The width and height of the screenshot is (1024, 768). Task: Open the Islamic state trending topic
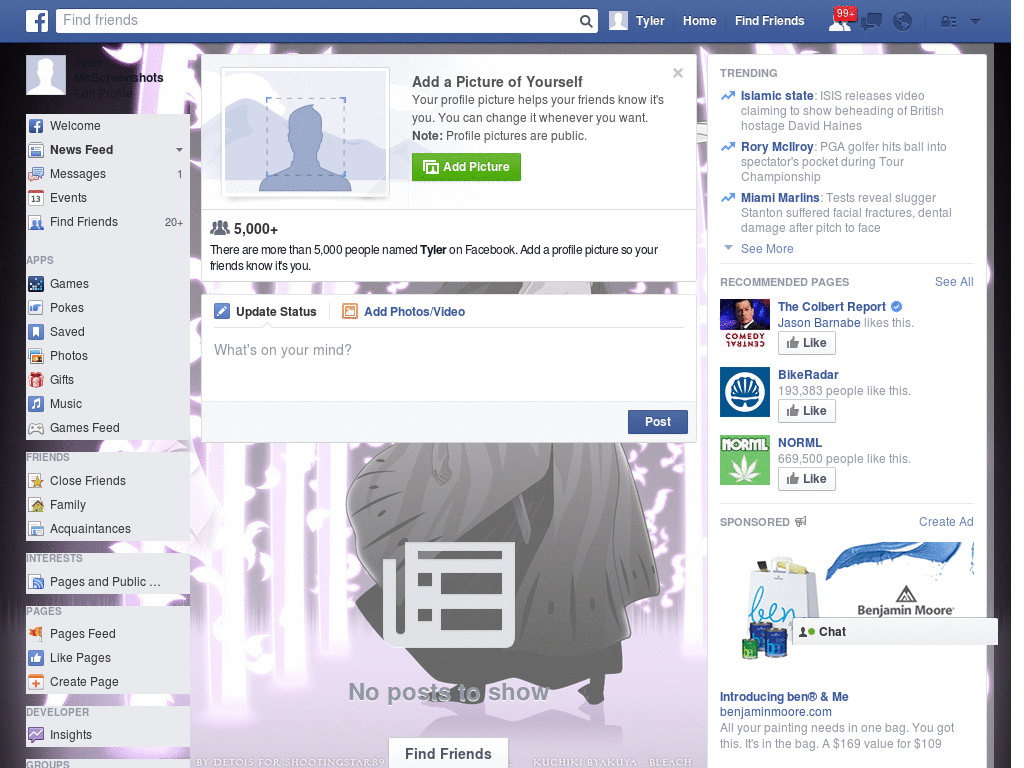[x=776, y=96]
